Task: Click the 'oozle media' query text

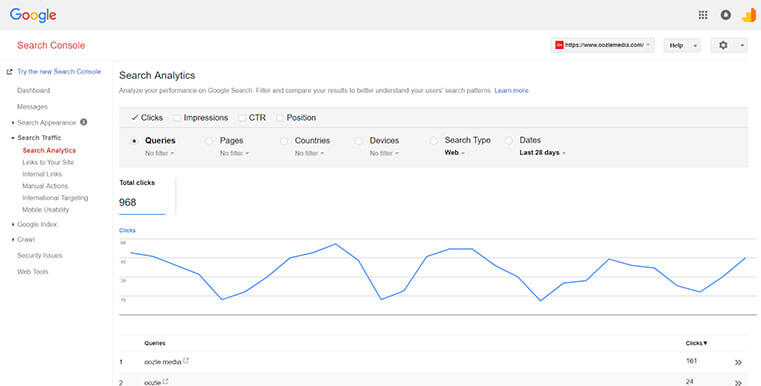Action: coord(163,362)
